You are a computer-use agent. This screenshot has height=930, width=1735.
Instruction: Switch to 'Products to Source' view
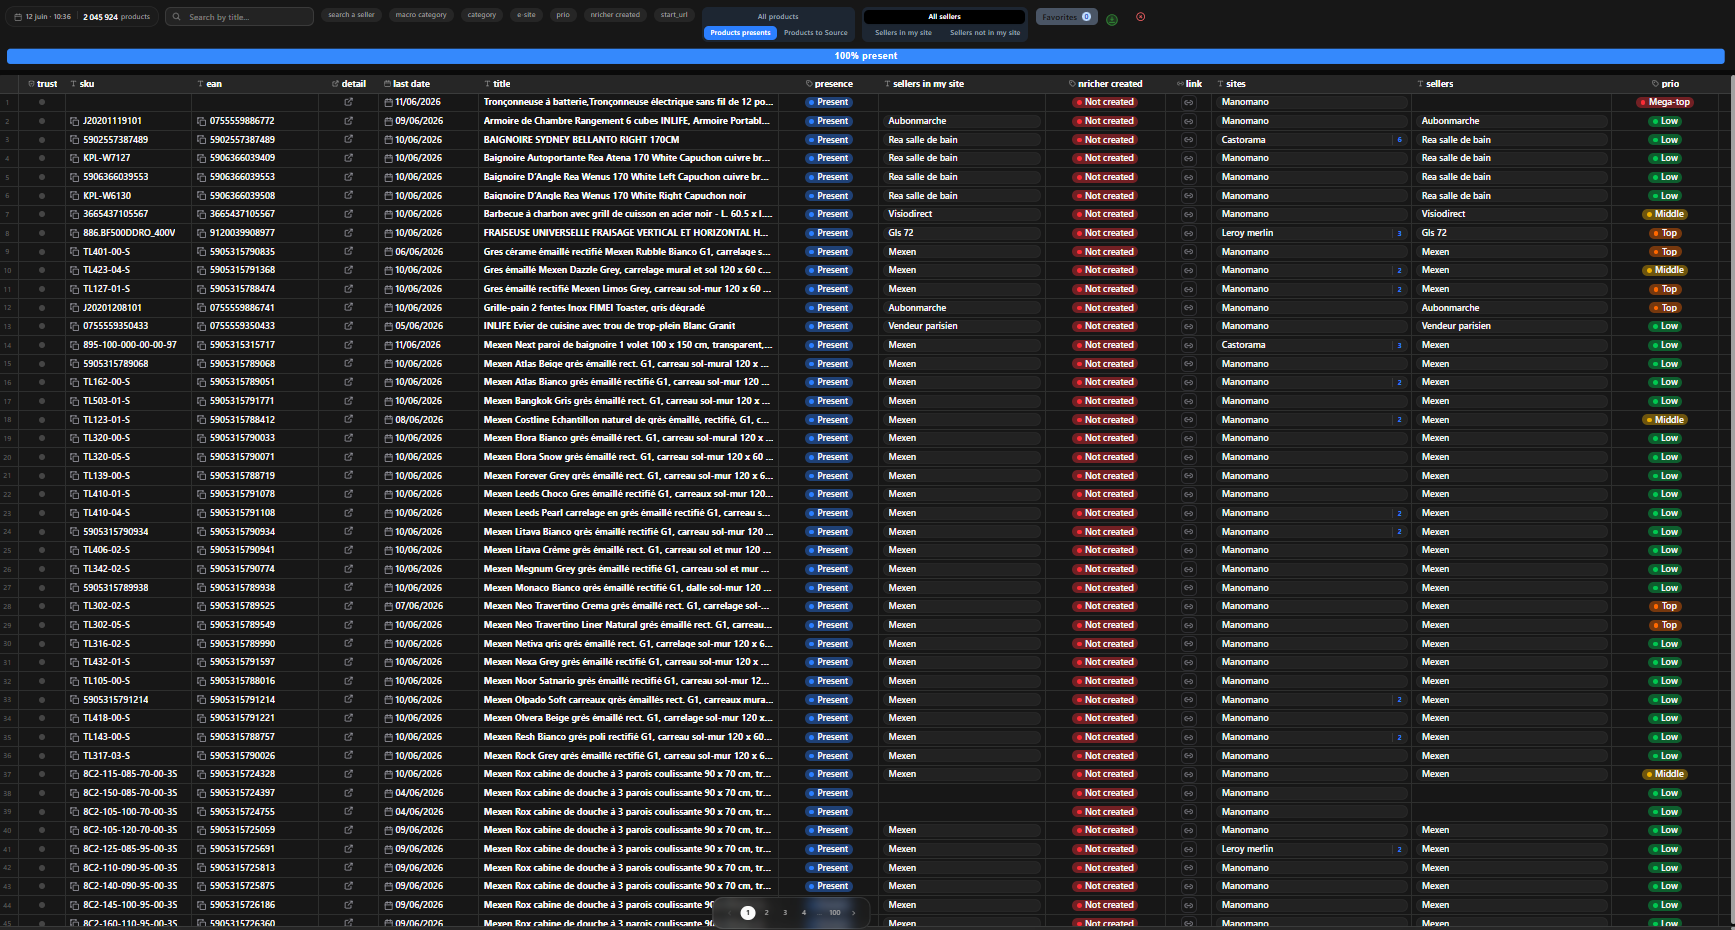tap(815, 33)
